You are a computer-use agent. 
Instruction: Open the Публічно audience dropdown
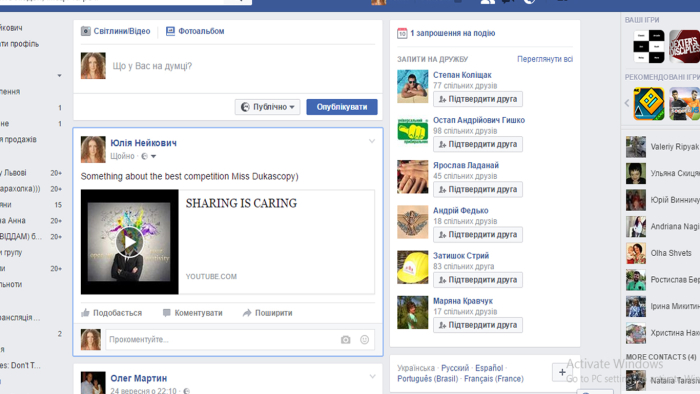[x=267, y=107]
